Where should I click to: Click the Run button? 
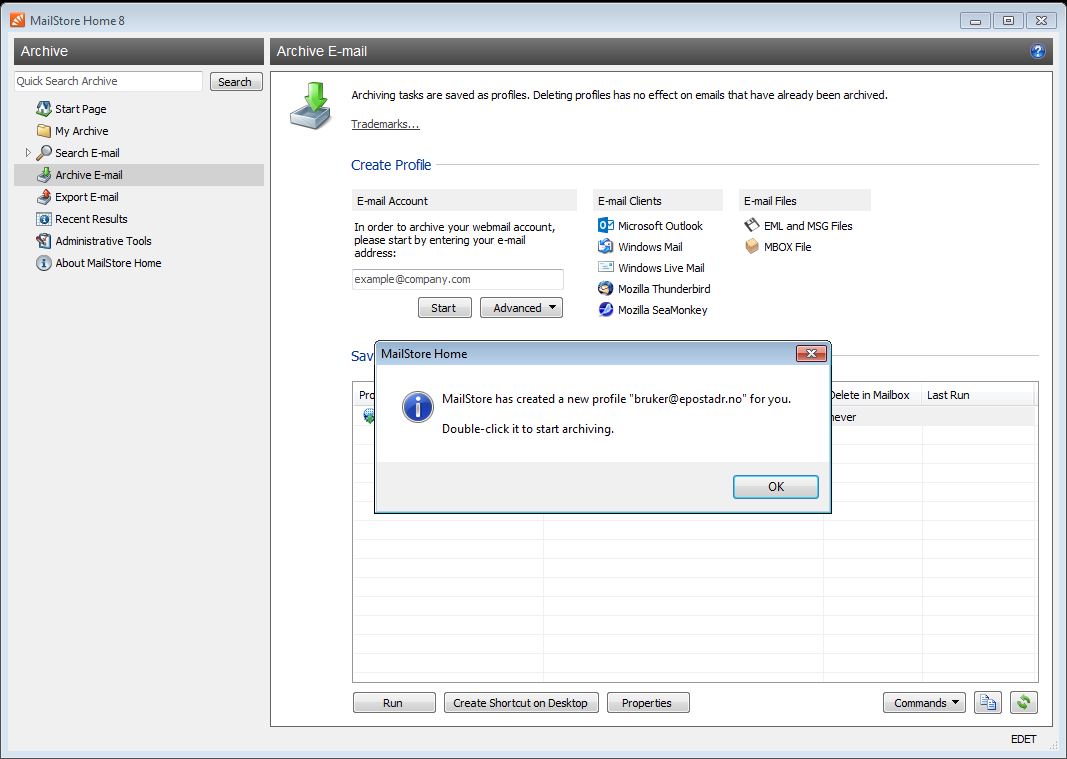[394, 703]
